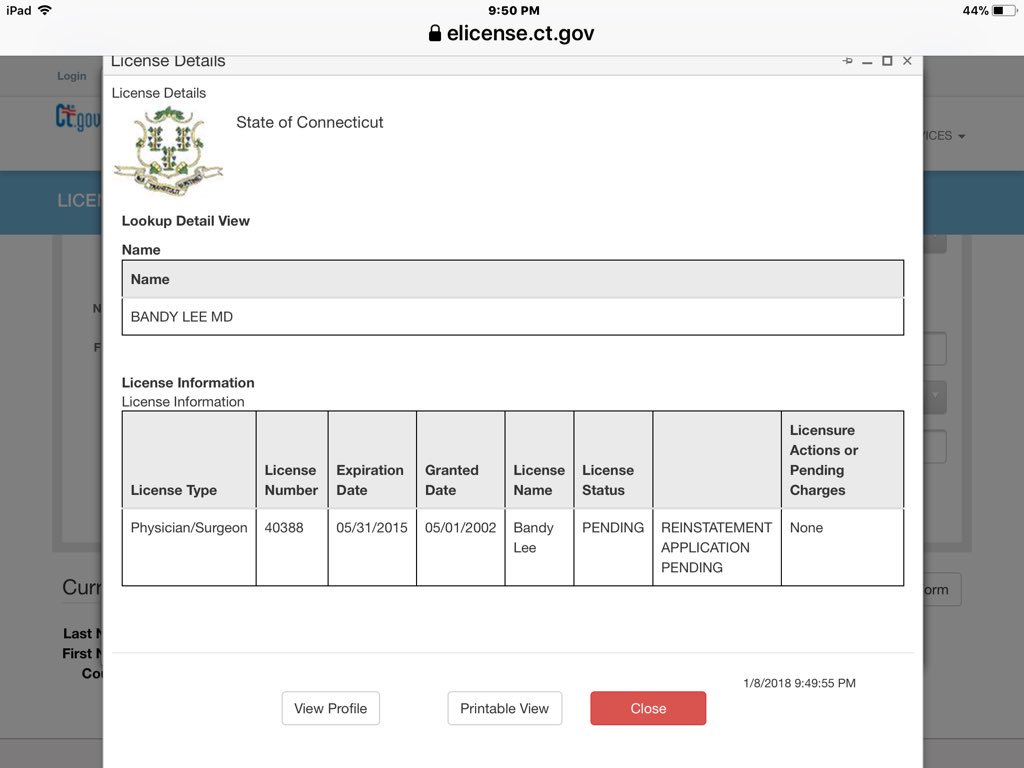Click the Expiration Date column header
Viewport: 1024px width, 768px height.
click(372, 460)
